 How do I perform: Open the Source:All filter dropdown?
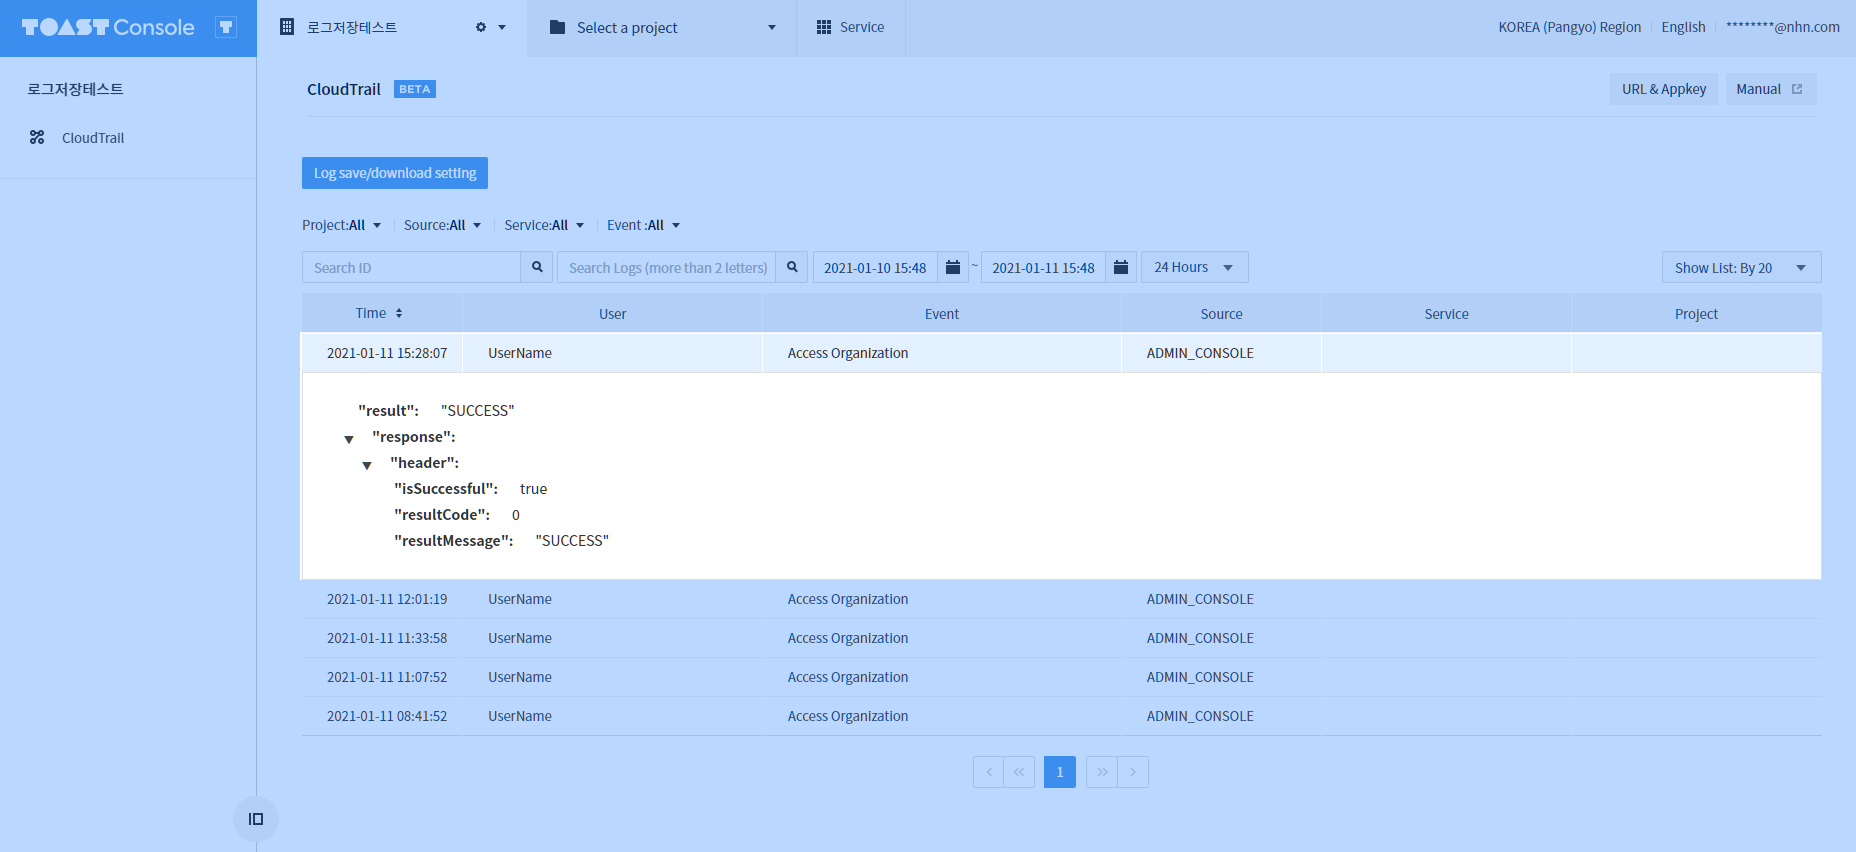[x=443, y=225]
